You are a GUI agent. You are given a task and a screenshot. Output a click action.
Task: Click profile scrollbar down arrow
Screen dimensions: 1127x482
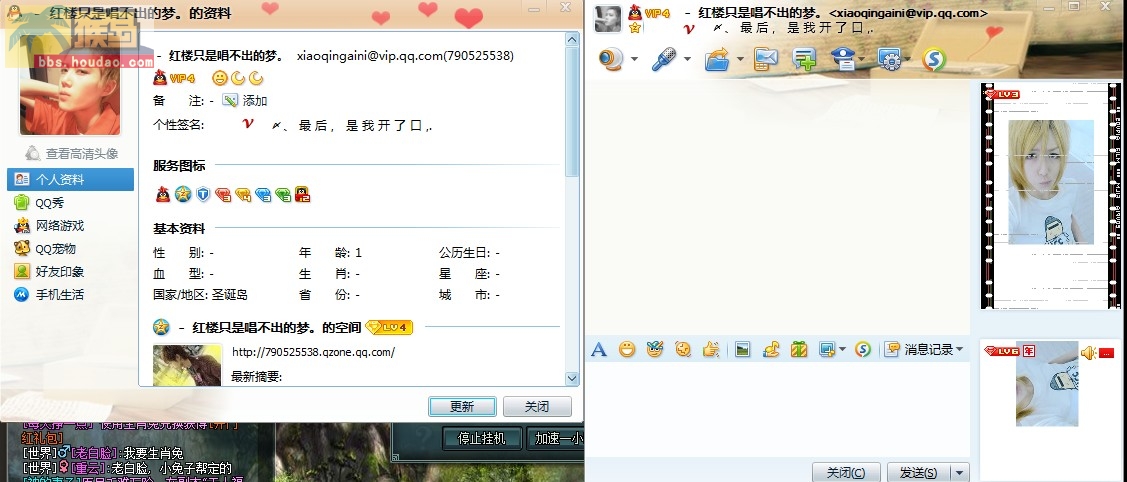click(x=572, y=379)
